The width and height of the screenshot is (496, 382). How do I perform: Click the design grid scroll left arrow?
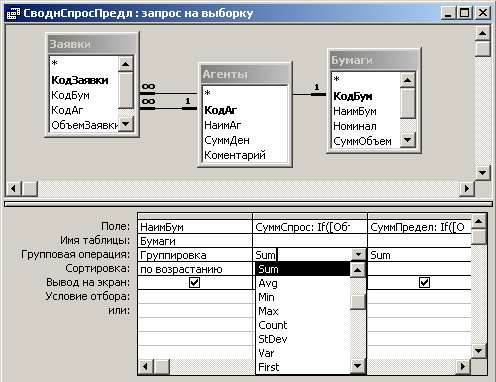pos(146,367)
